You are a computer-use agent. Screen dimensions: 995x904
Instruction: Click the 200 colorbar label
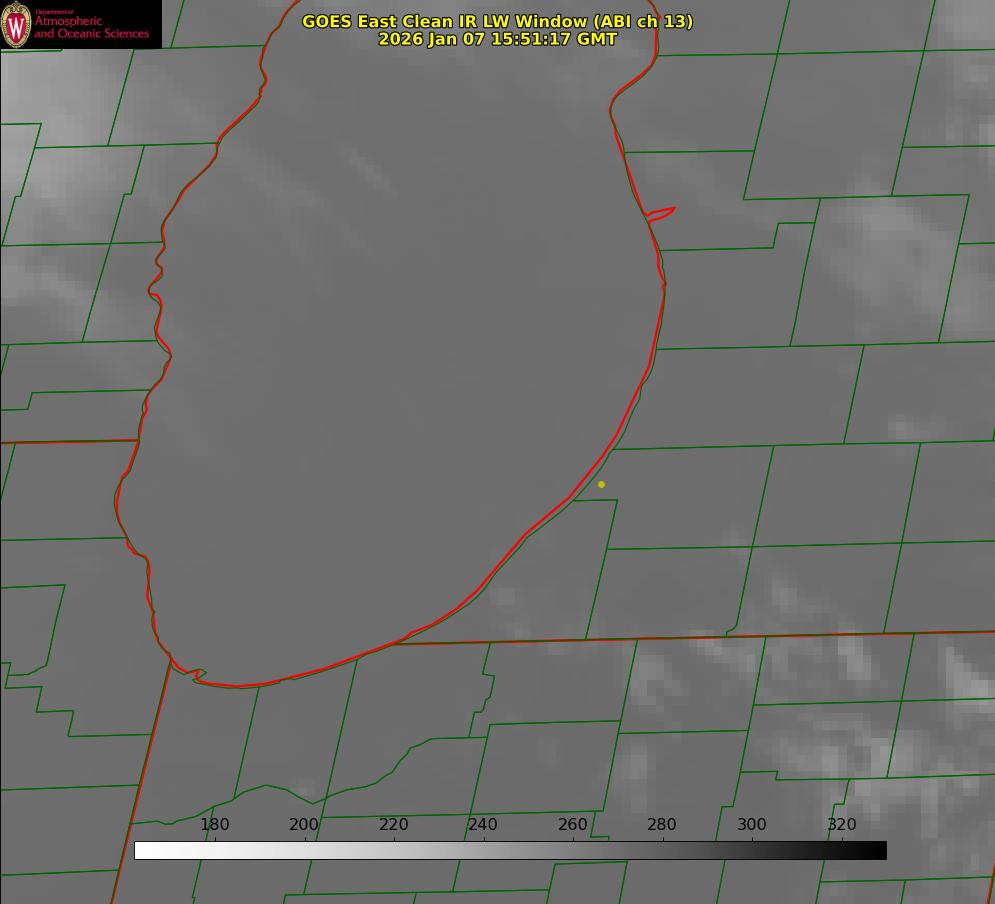coord(303,824)
